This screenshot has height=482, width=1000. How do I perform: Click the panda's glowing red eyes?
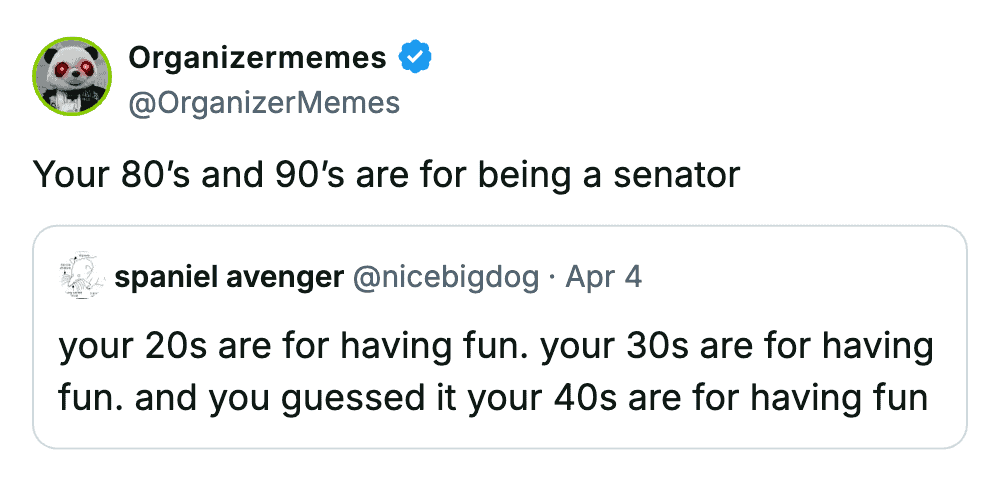(74, 67)
